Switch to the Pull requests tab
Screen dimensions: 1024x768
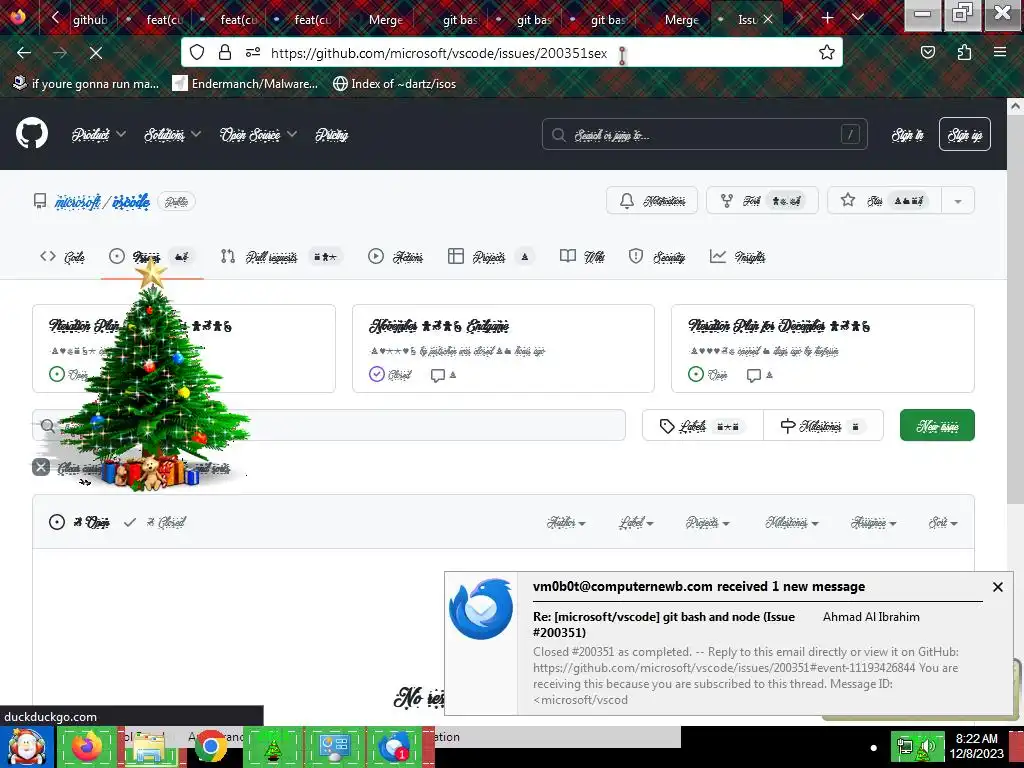[x=281, y=257]
